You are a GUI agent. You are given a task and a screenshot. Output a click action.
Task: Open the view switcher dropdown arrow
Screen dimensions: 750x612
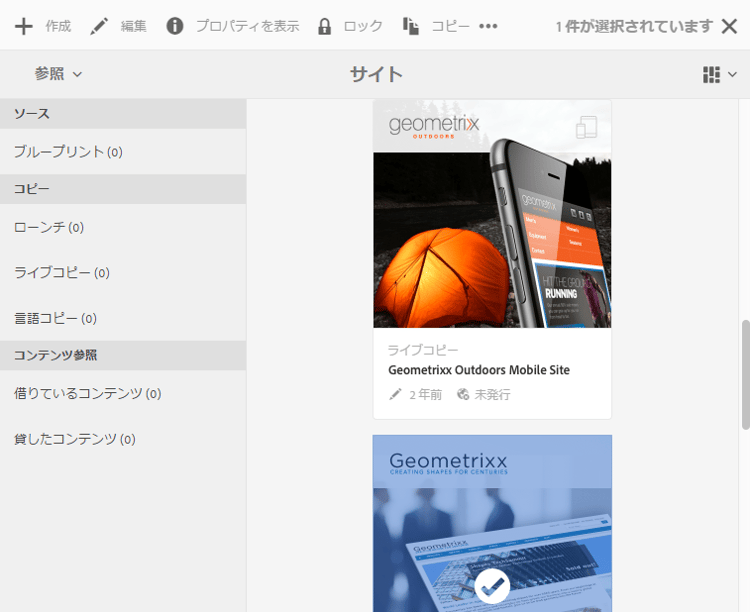pos(732,75)
